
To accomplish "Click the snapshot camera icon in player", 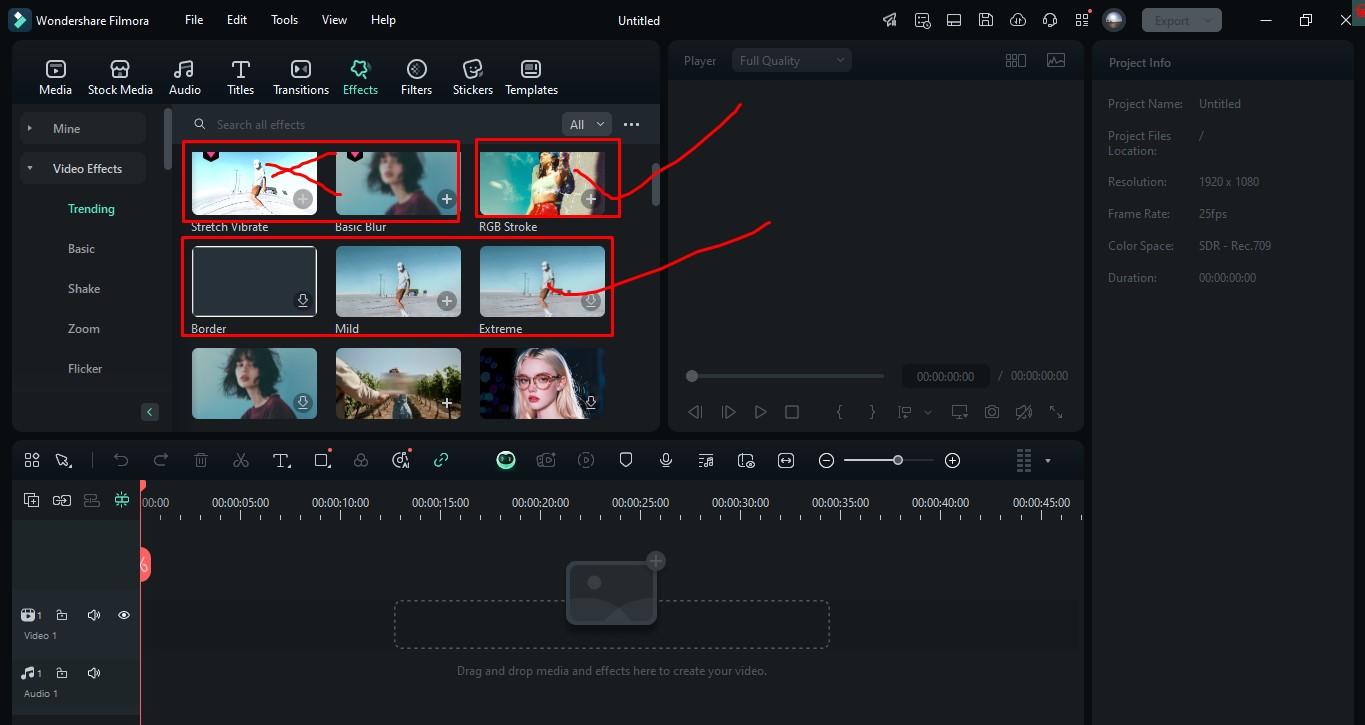I will [991, 412].
